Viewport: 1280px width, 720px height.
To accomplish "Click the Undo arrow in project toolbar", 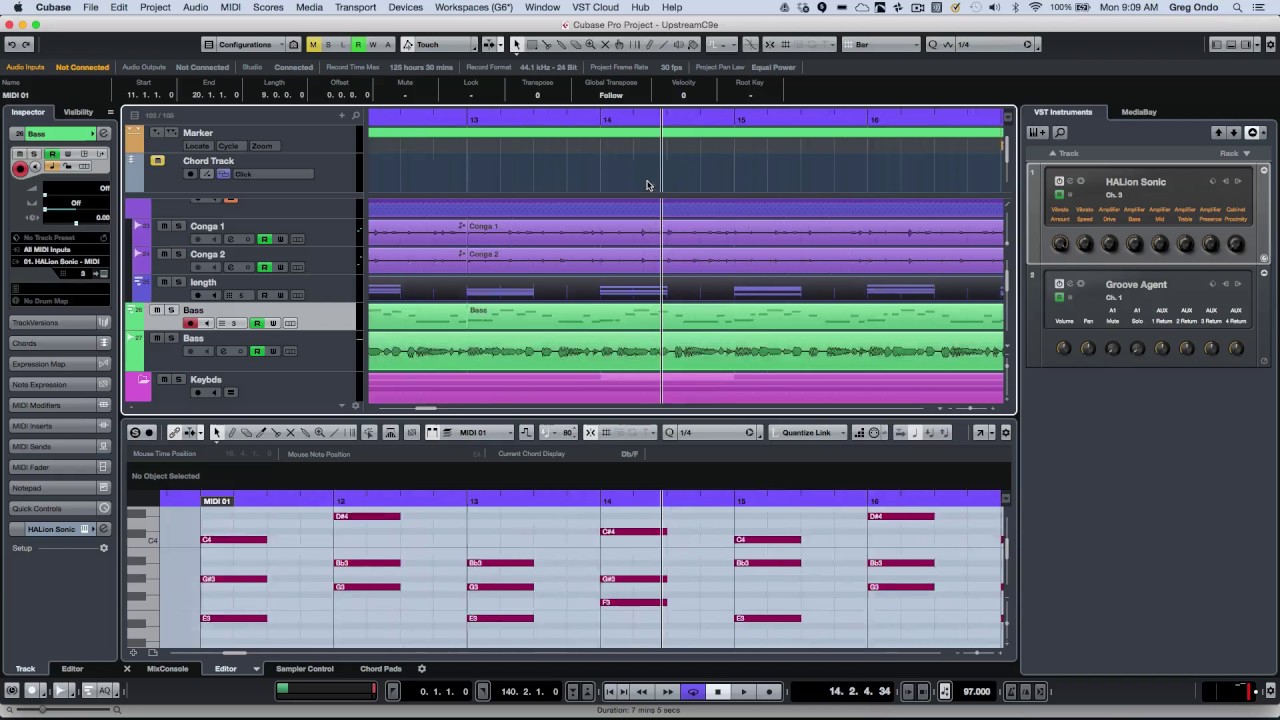I will tap(11, 44).
